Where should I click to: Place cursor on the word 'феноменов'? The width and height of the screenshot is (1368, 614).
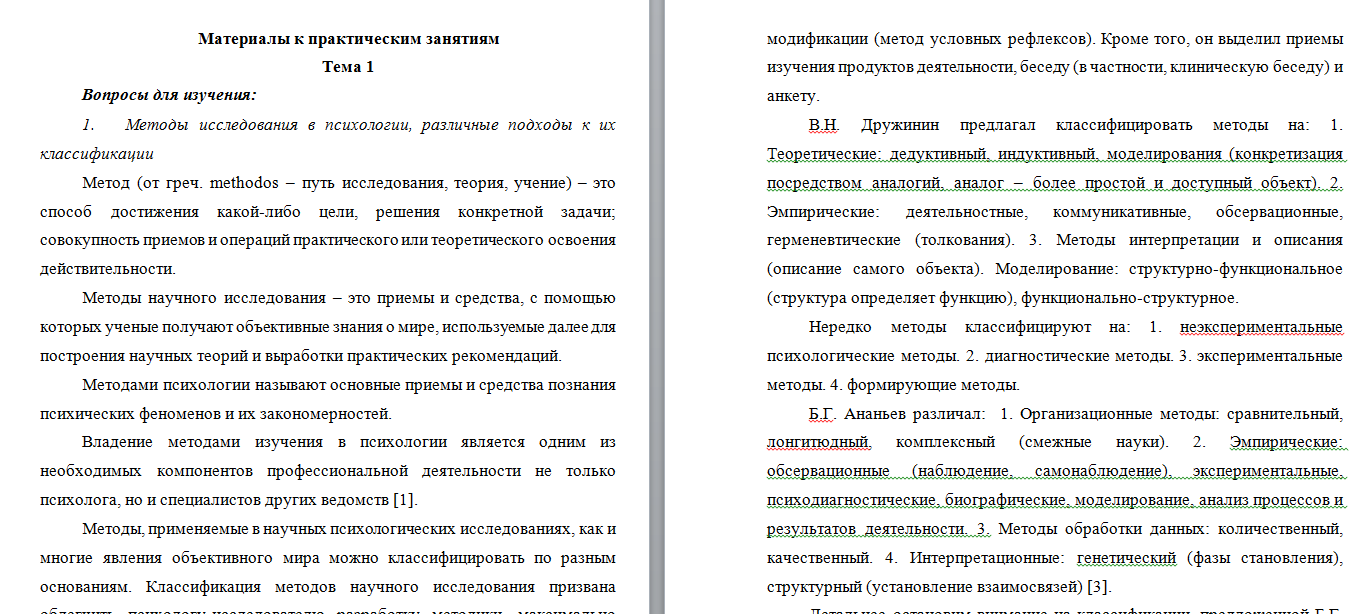164,414
